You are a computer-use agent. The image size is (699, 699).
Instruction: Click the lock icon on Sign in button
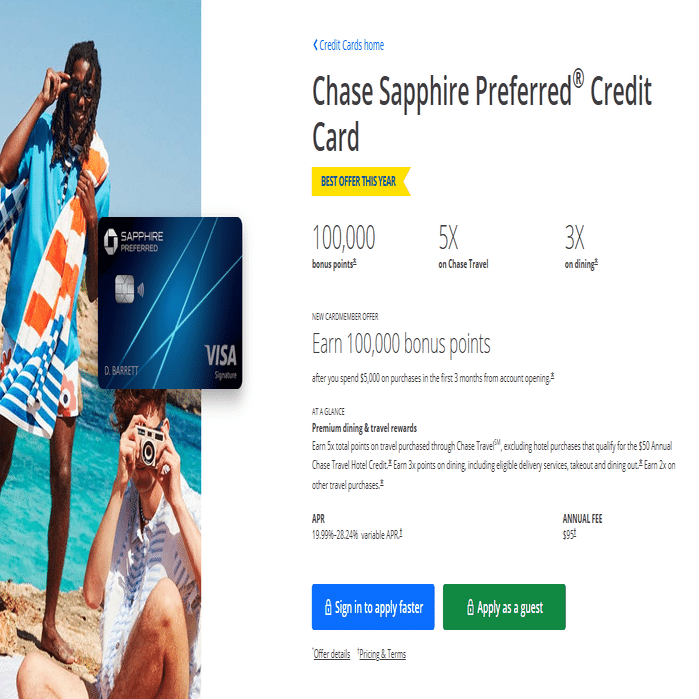click(328, 607)
